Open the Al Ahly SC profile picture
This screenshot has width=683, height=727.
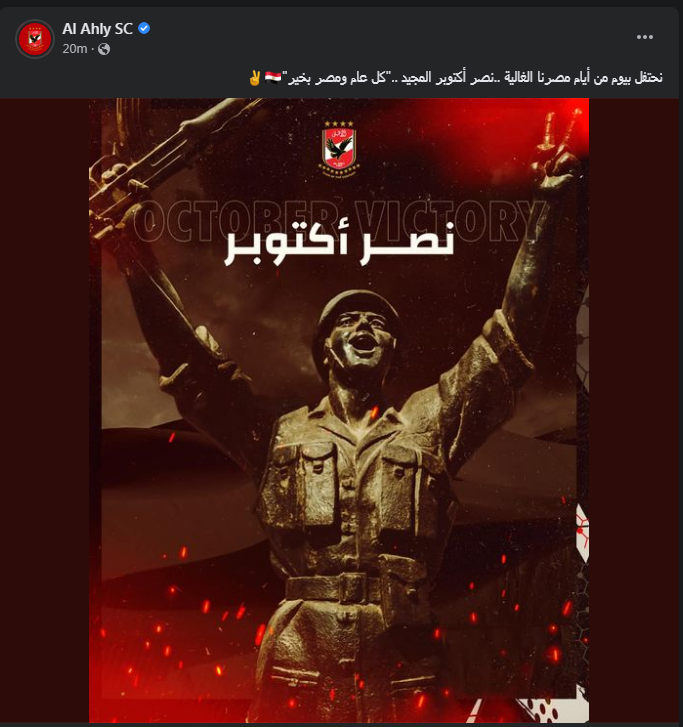(x=35, y=38)
